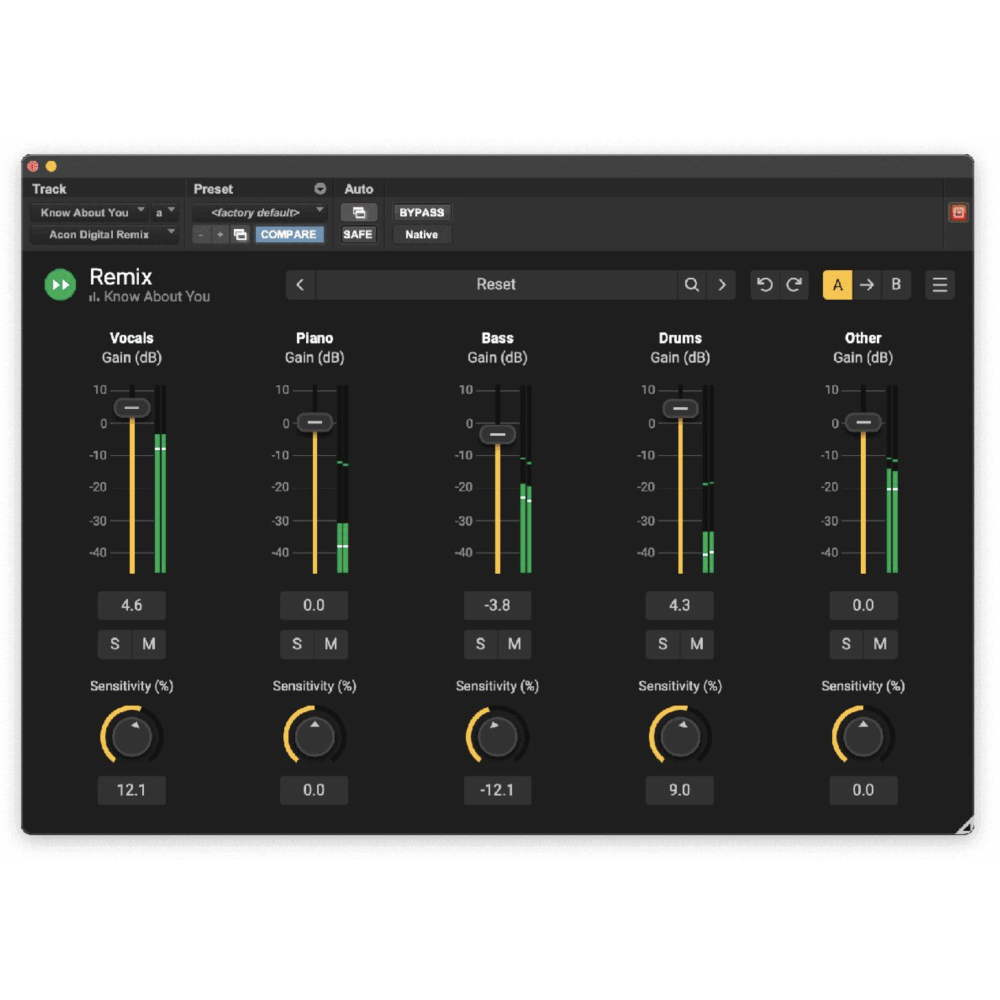Click the Remix plugin logo

tap(59, 285)
